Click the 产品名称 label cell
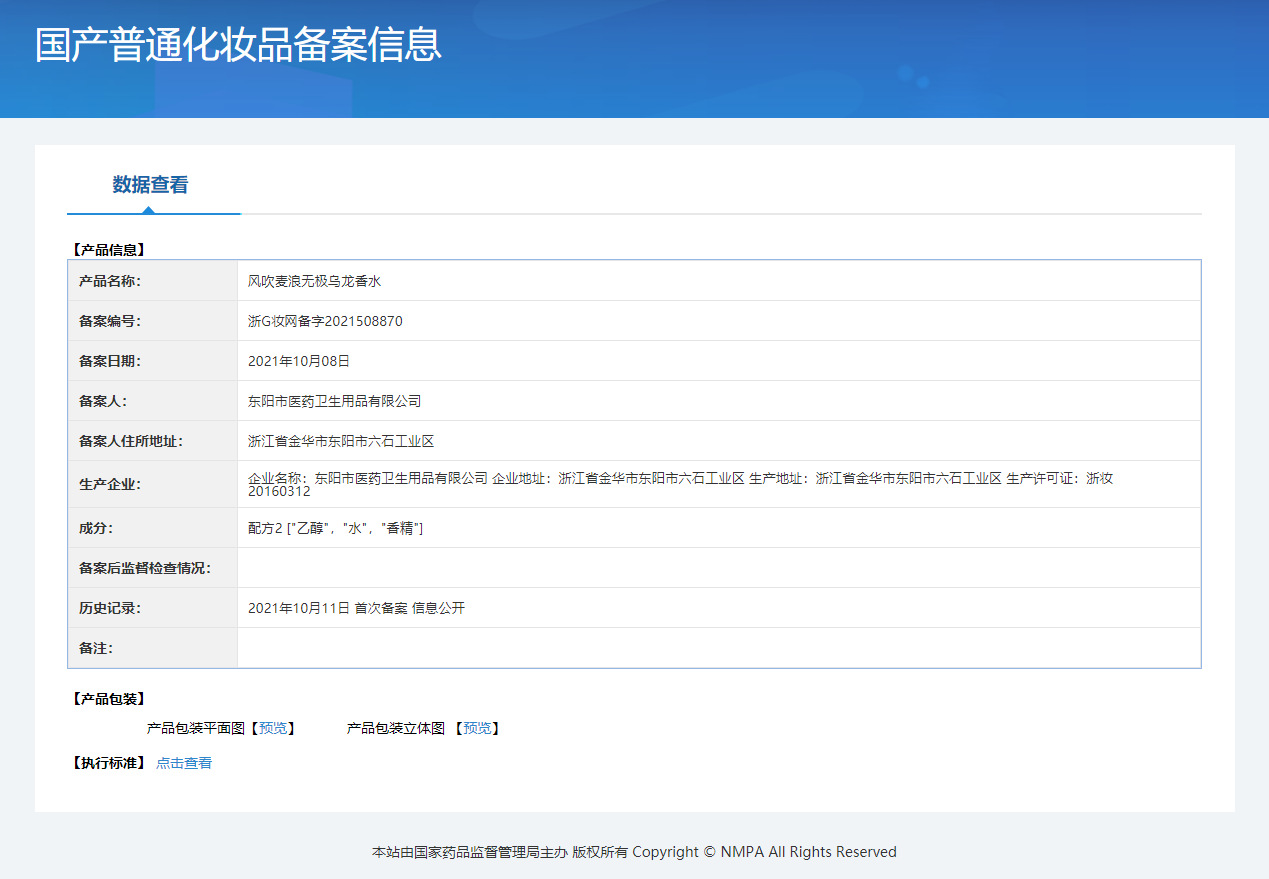This screenshot has height=879, width=1269. tap(153, 281)
